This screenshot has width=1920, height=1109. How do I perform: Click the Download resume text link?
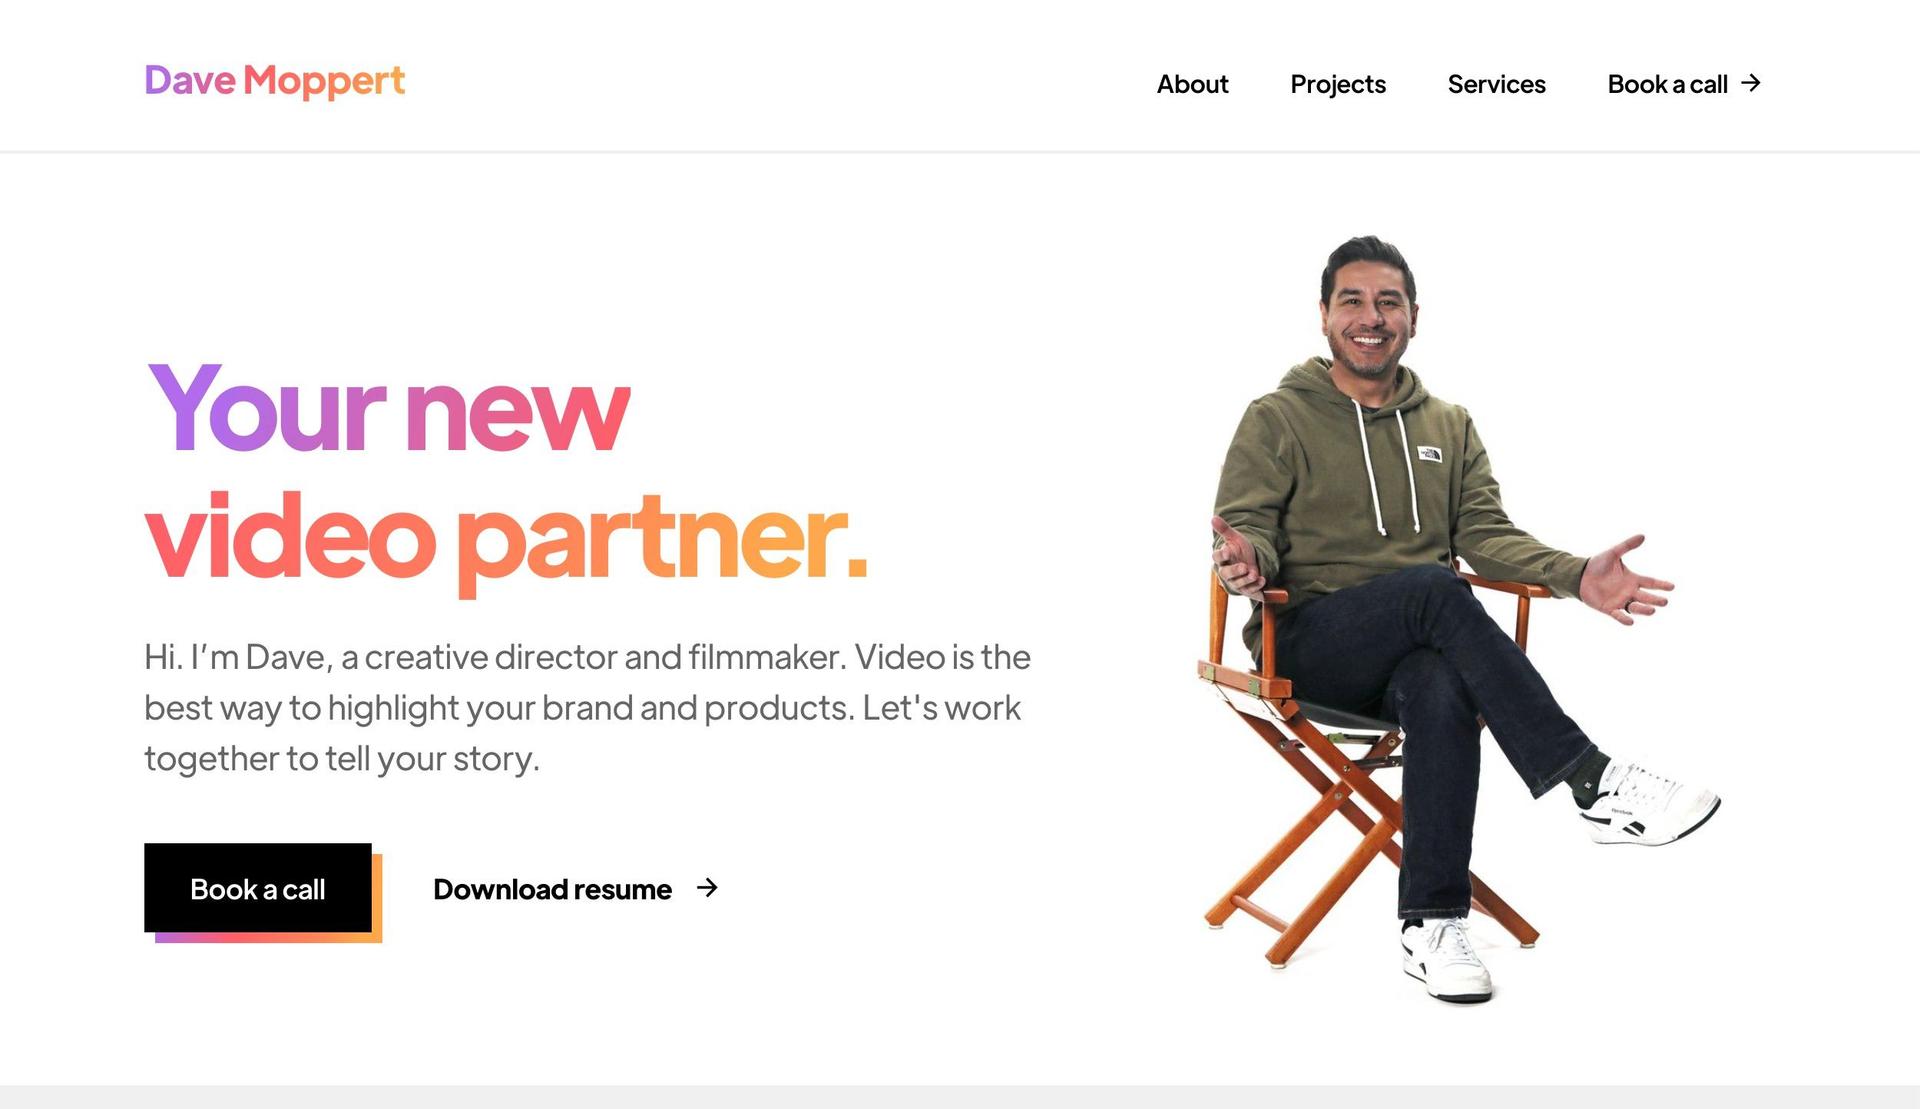point(552,889)
